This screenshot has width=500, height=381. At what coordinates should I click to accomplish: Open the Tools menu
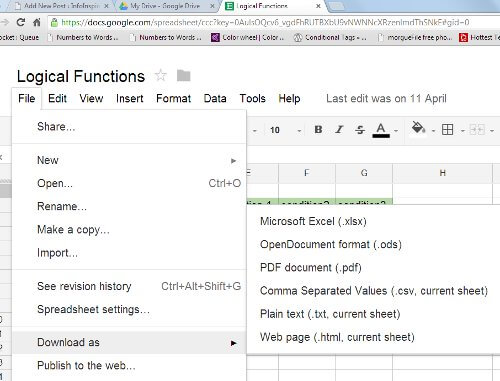253,99
